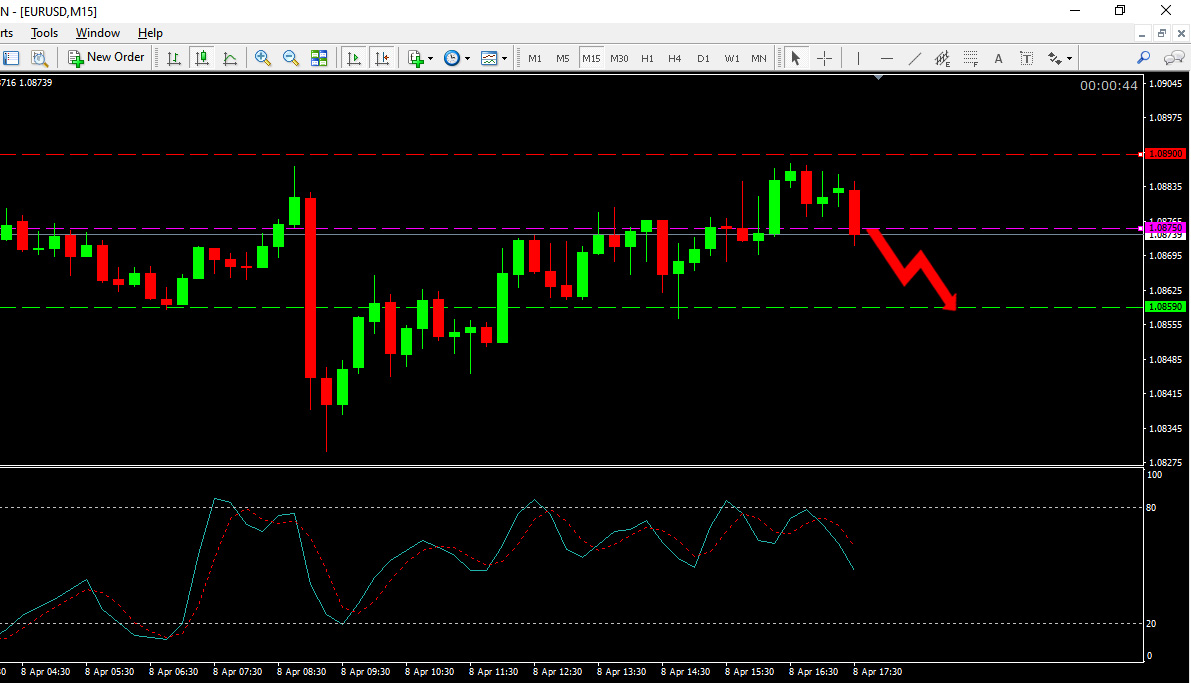
Task: Click the magenta 1.08750 price level label
Action: click(x=1164, y=227)
